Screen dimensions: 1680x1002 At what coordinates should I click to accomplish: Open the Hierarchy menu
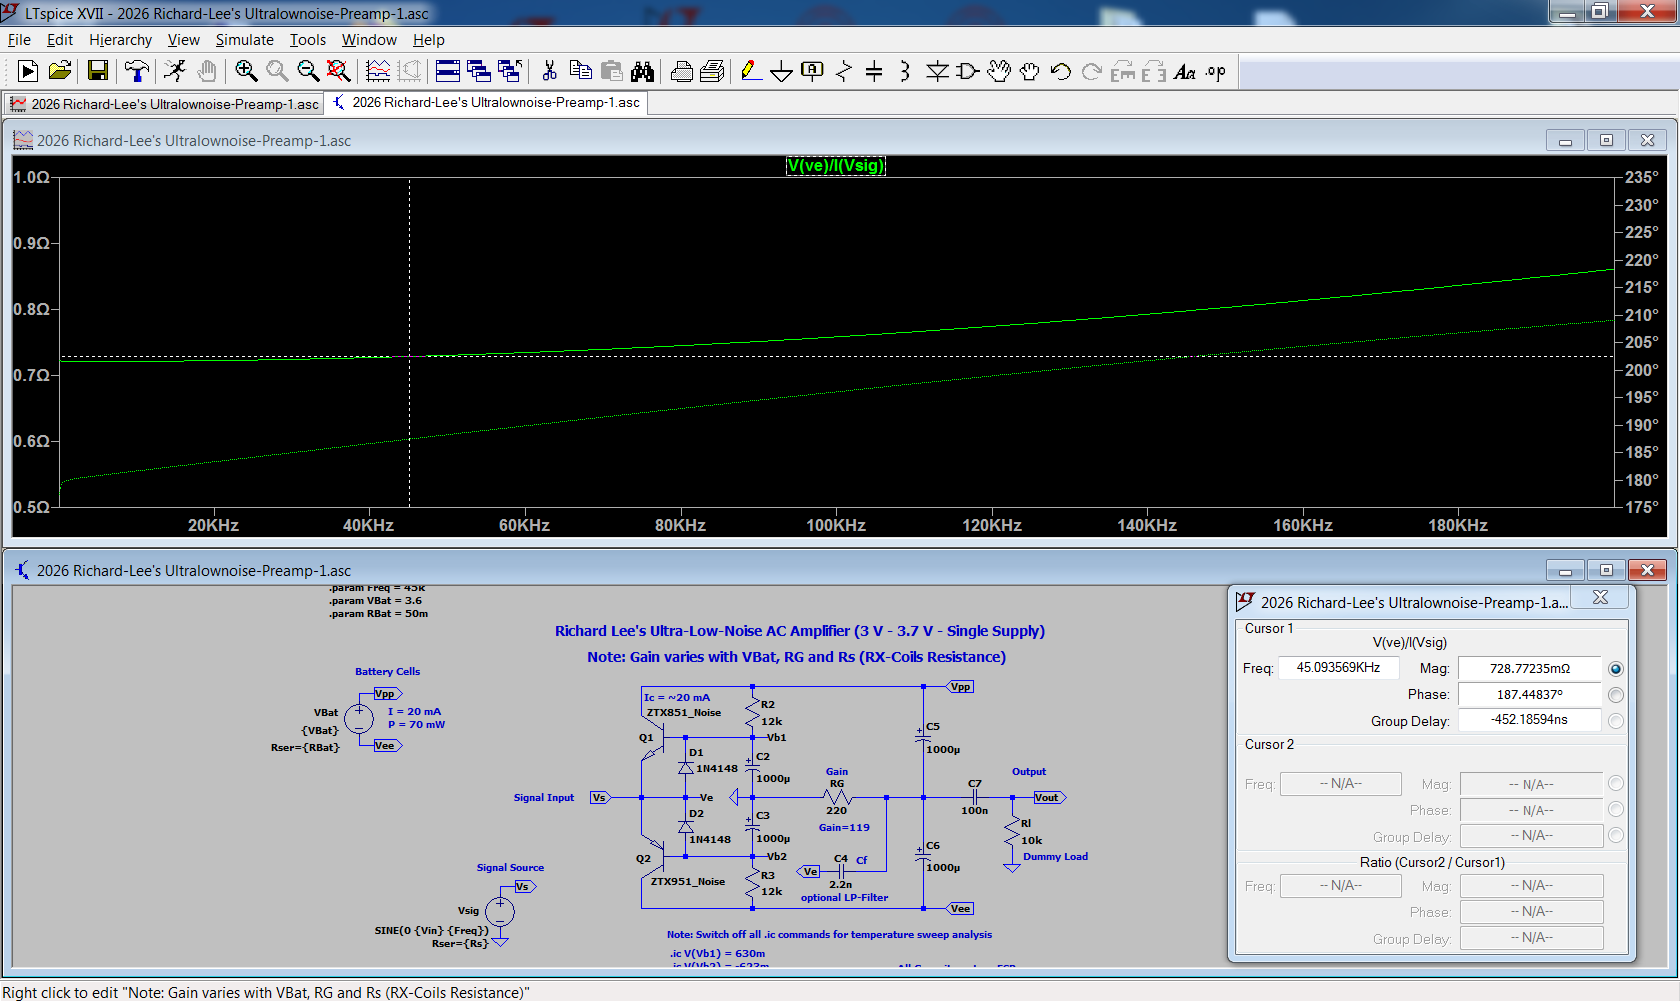click(x=120, y=40)
